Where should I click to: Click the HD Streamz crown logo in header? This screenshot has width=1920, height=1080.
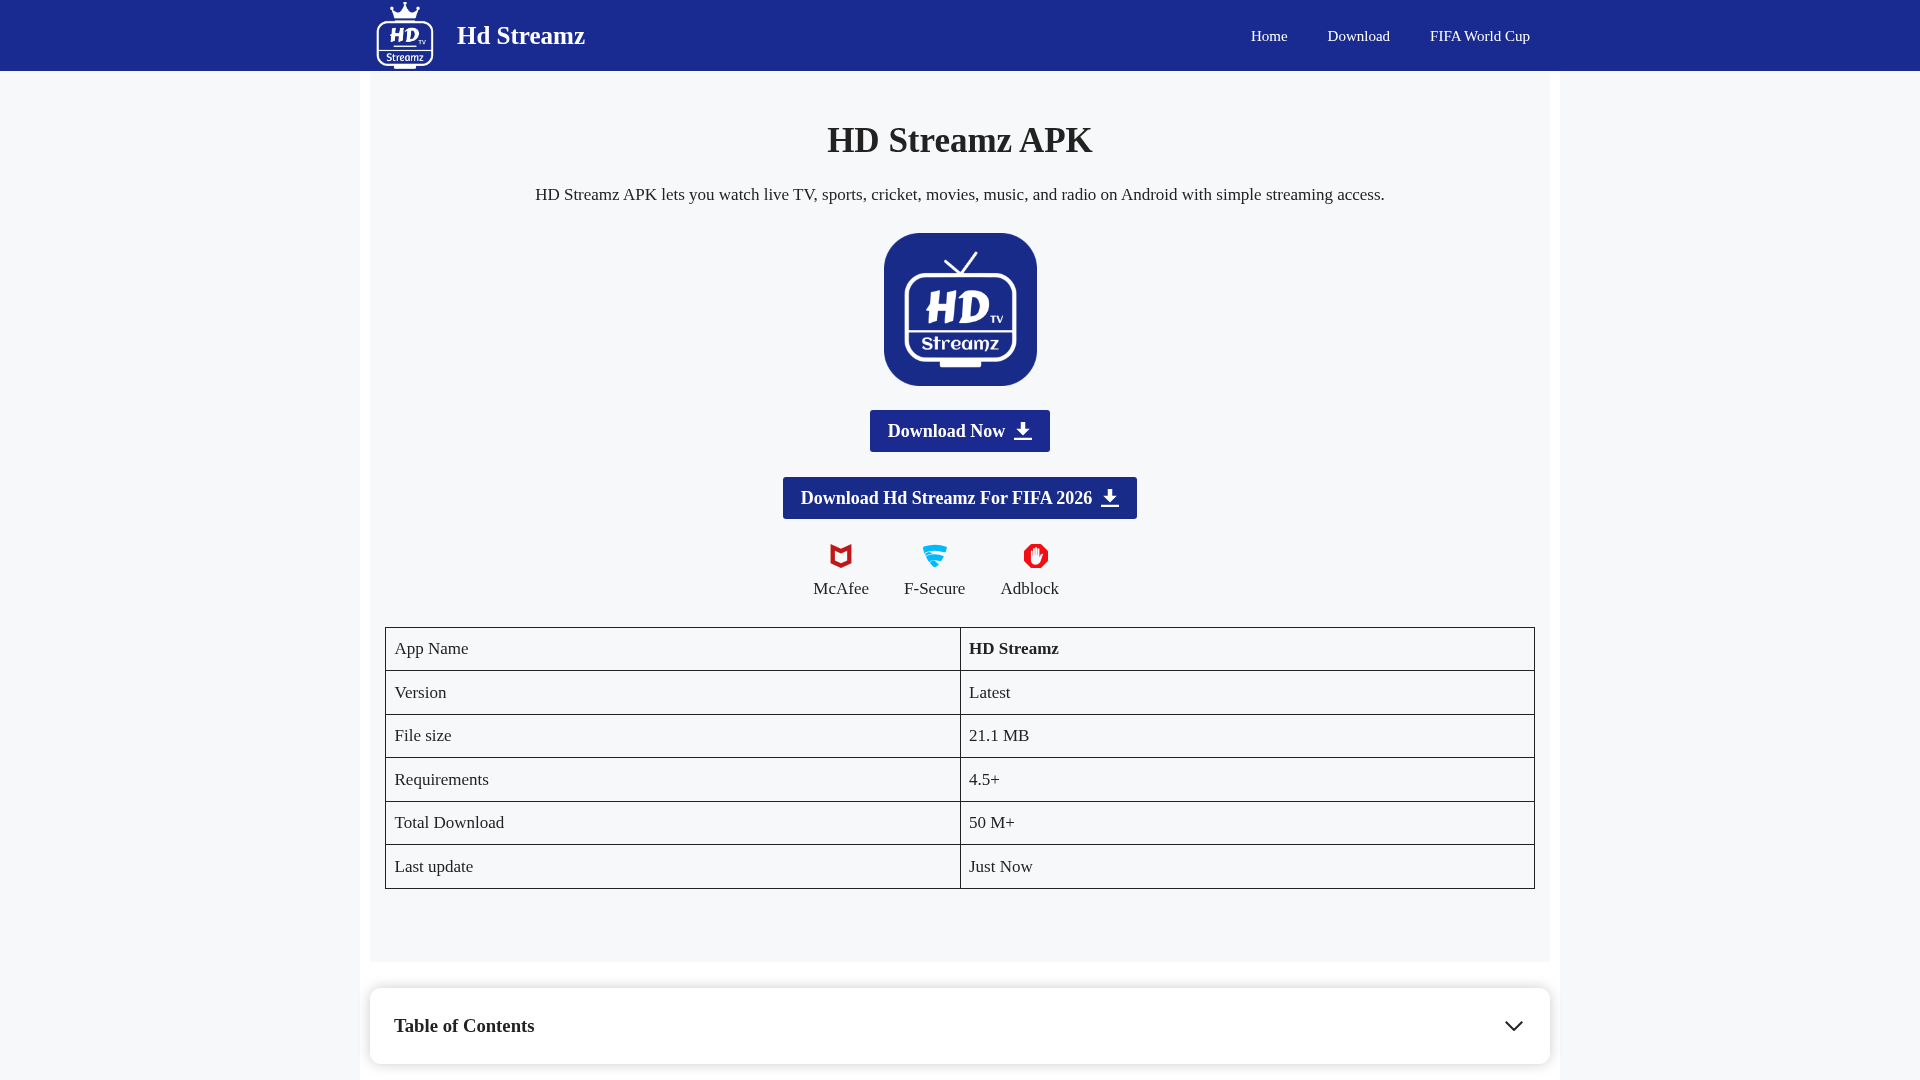point(405,36)
